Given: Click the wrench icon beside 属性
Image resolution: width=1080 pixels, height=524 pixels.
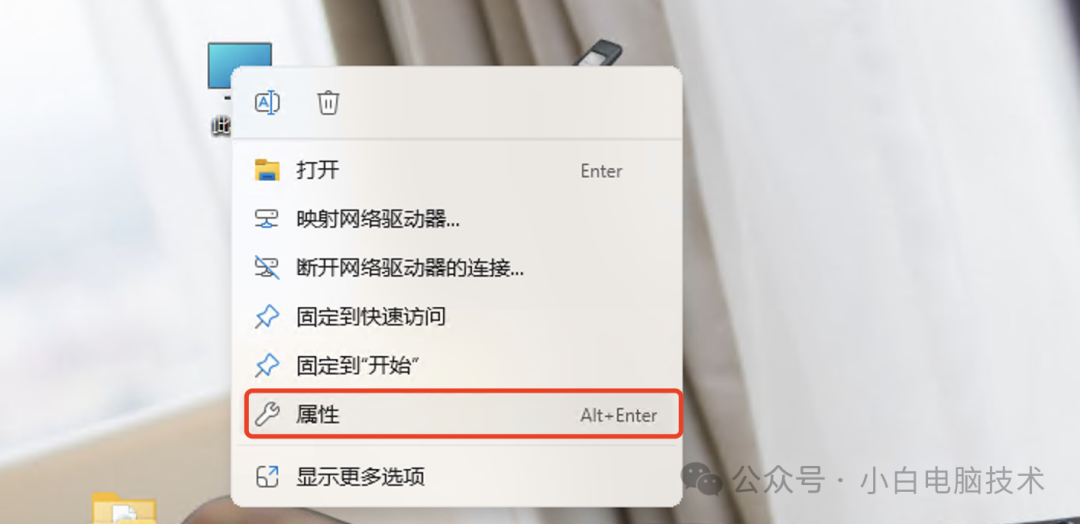Looking at the screenshot, I should (x=267, y=415).
